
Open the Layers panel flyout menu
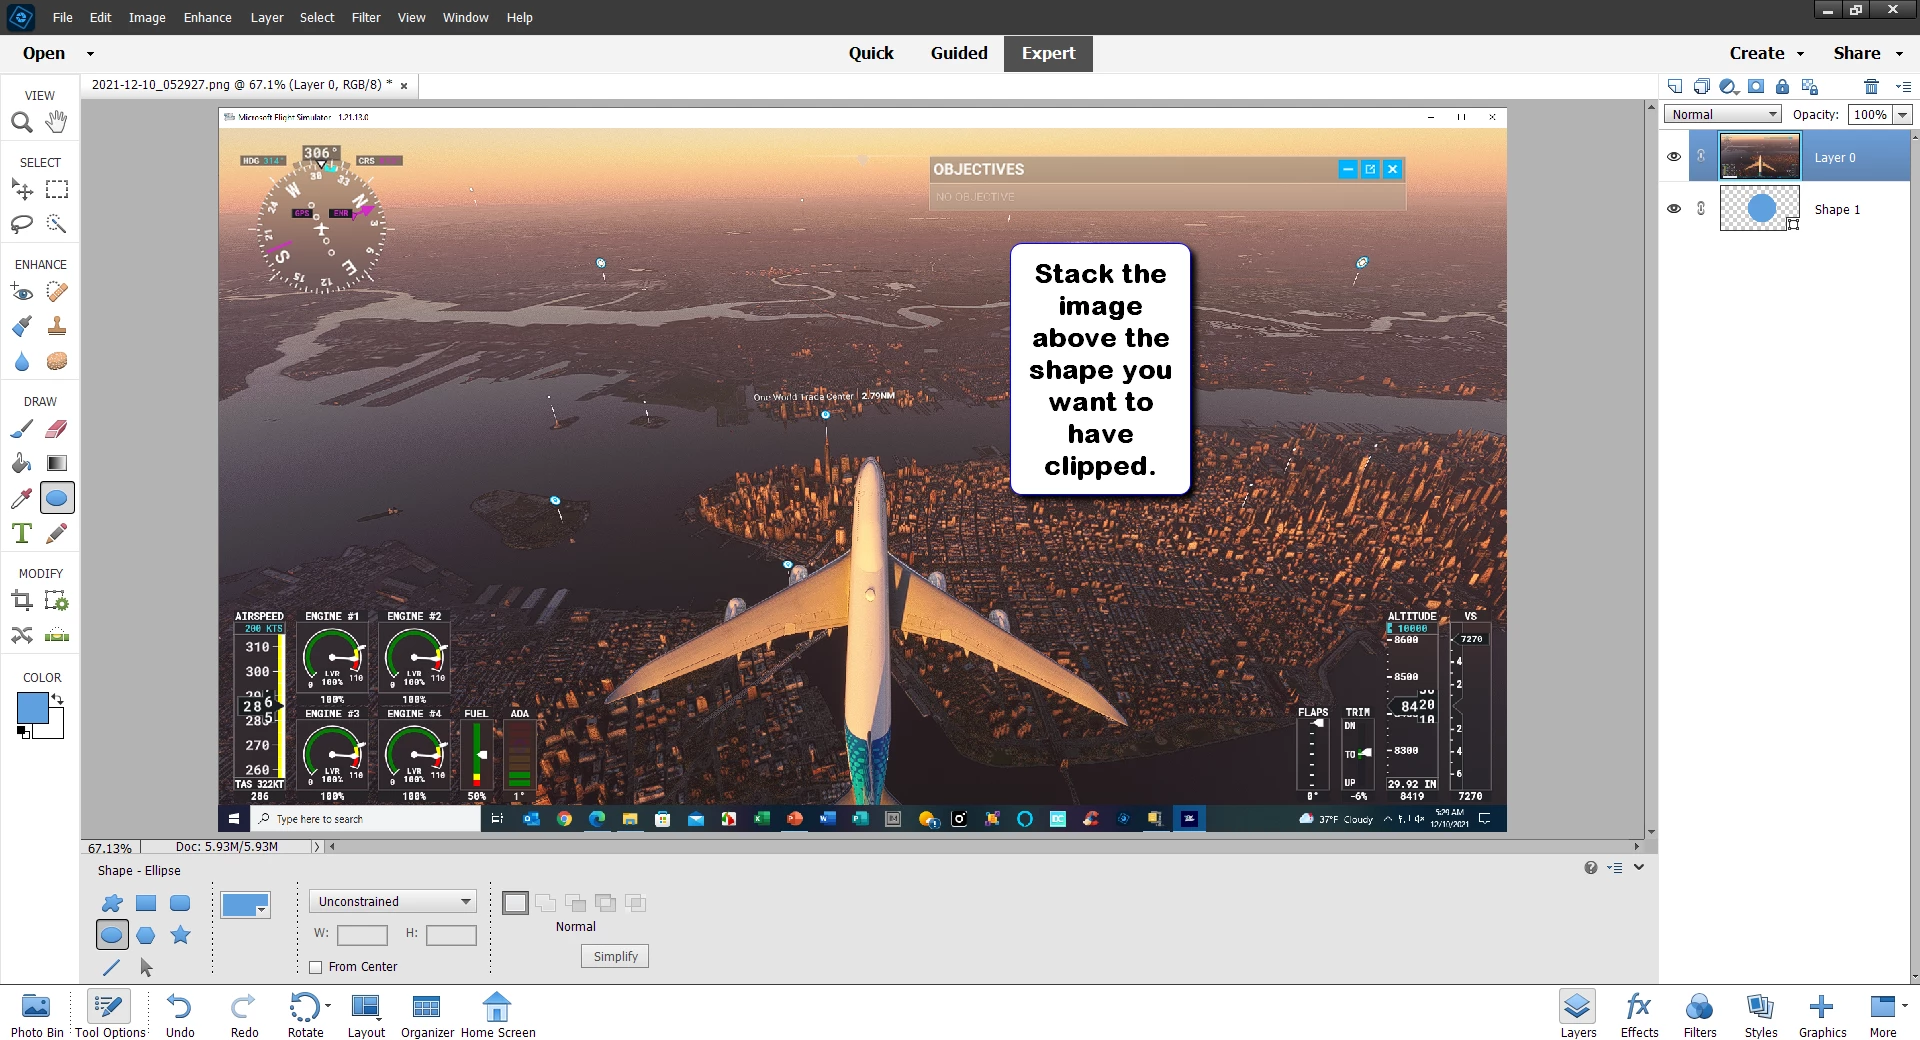pyautogui.click(x=1903, y=87)
